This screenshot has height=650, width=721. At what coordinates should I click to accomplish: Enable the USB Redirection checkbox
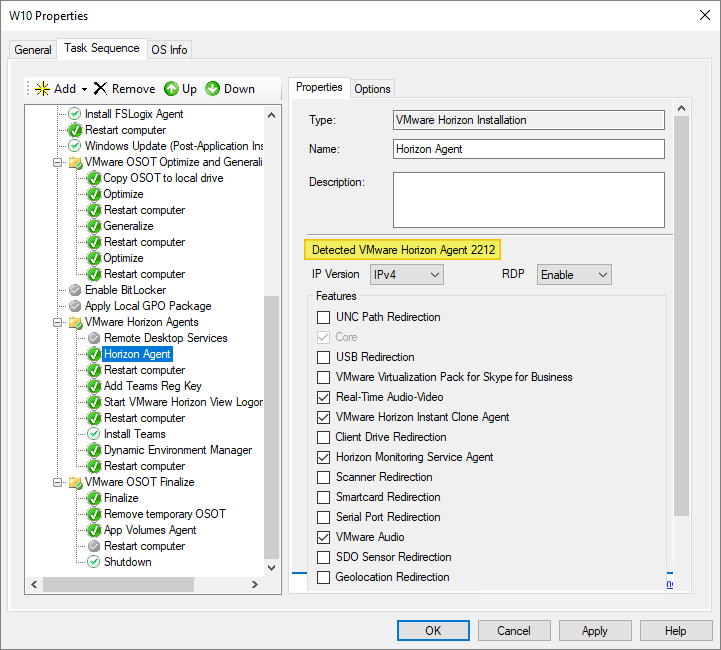323,357
